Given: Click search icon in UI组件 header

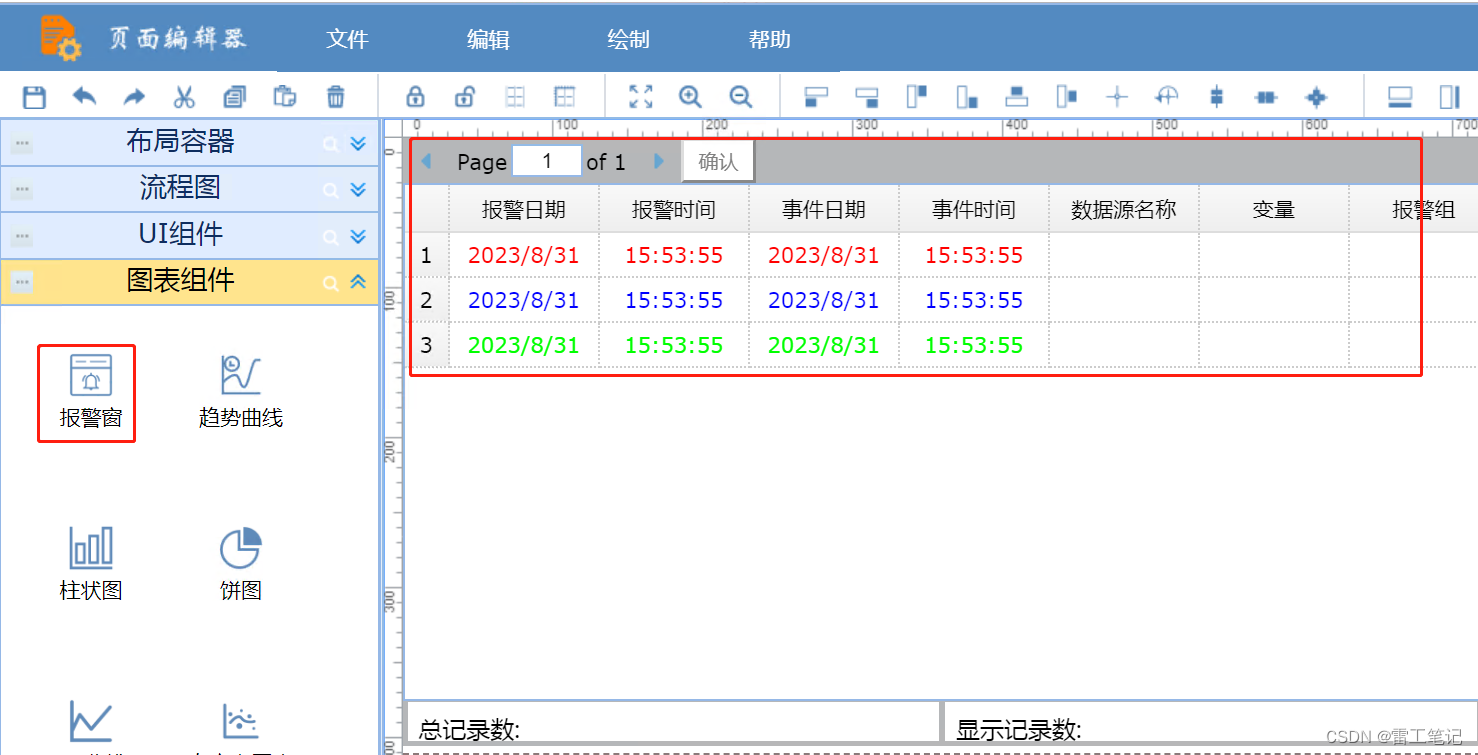Looking at the screenshot, I should (330, 238).
